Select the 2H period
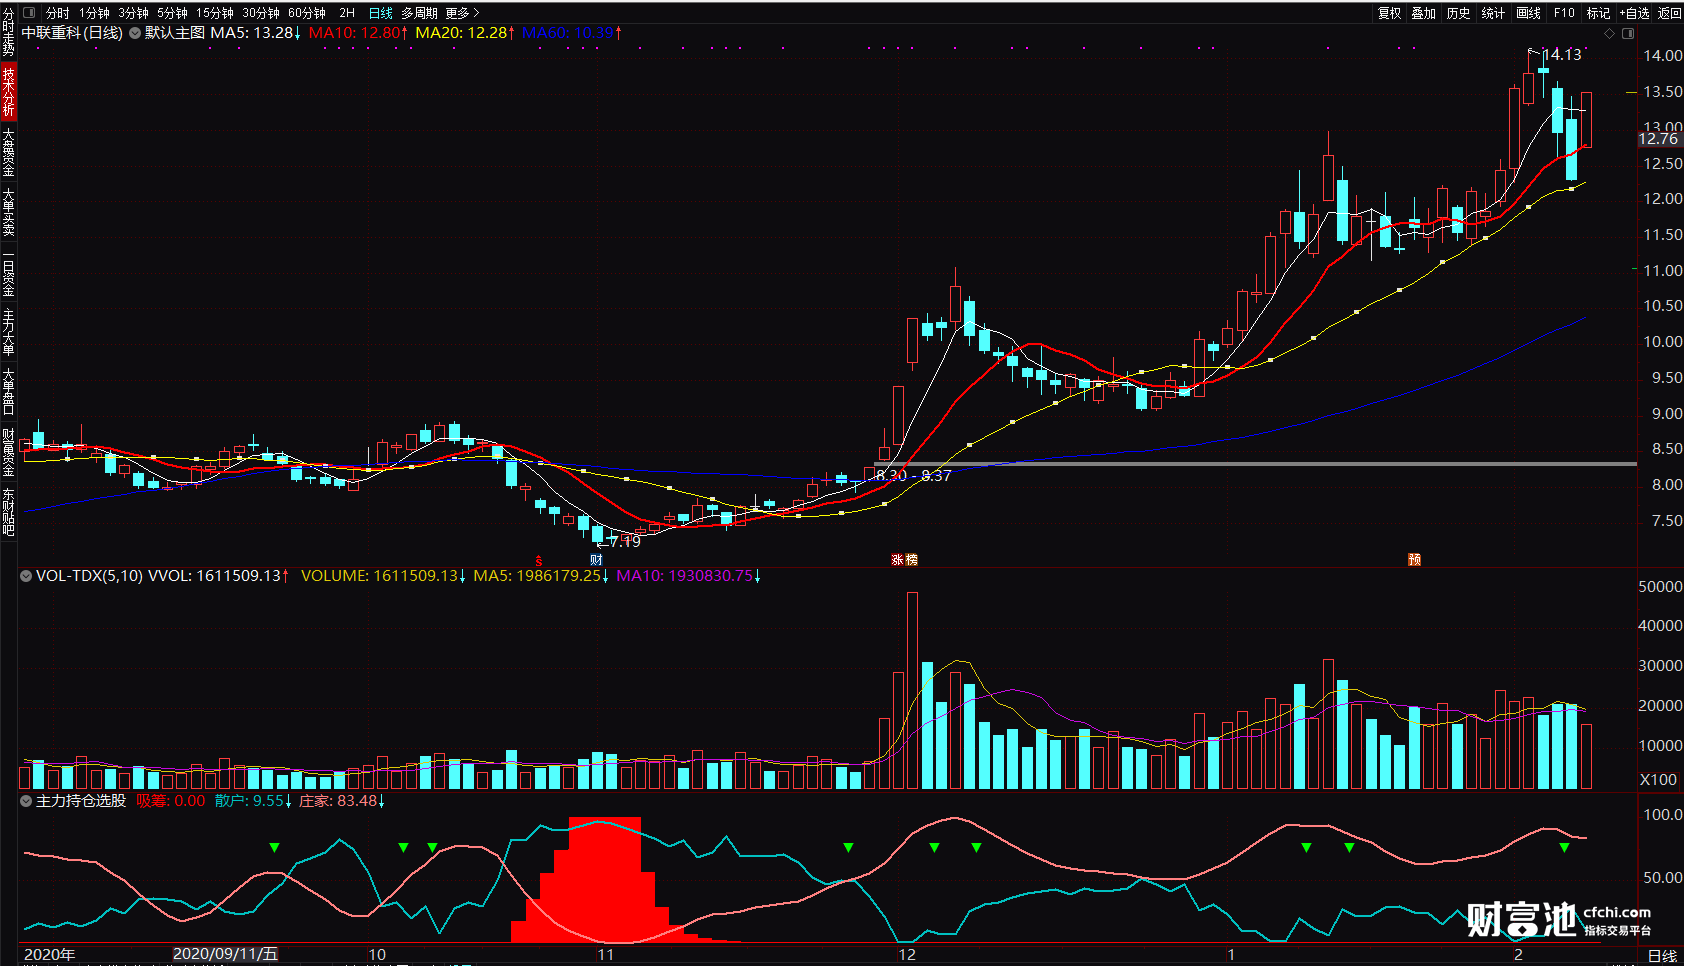 click(x=347, y=13)
